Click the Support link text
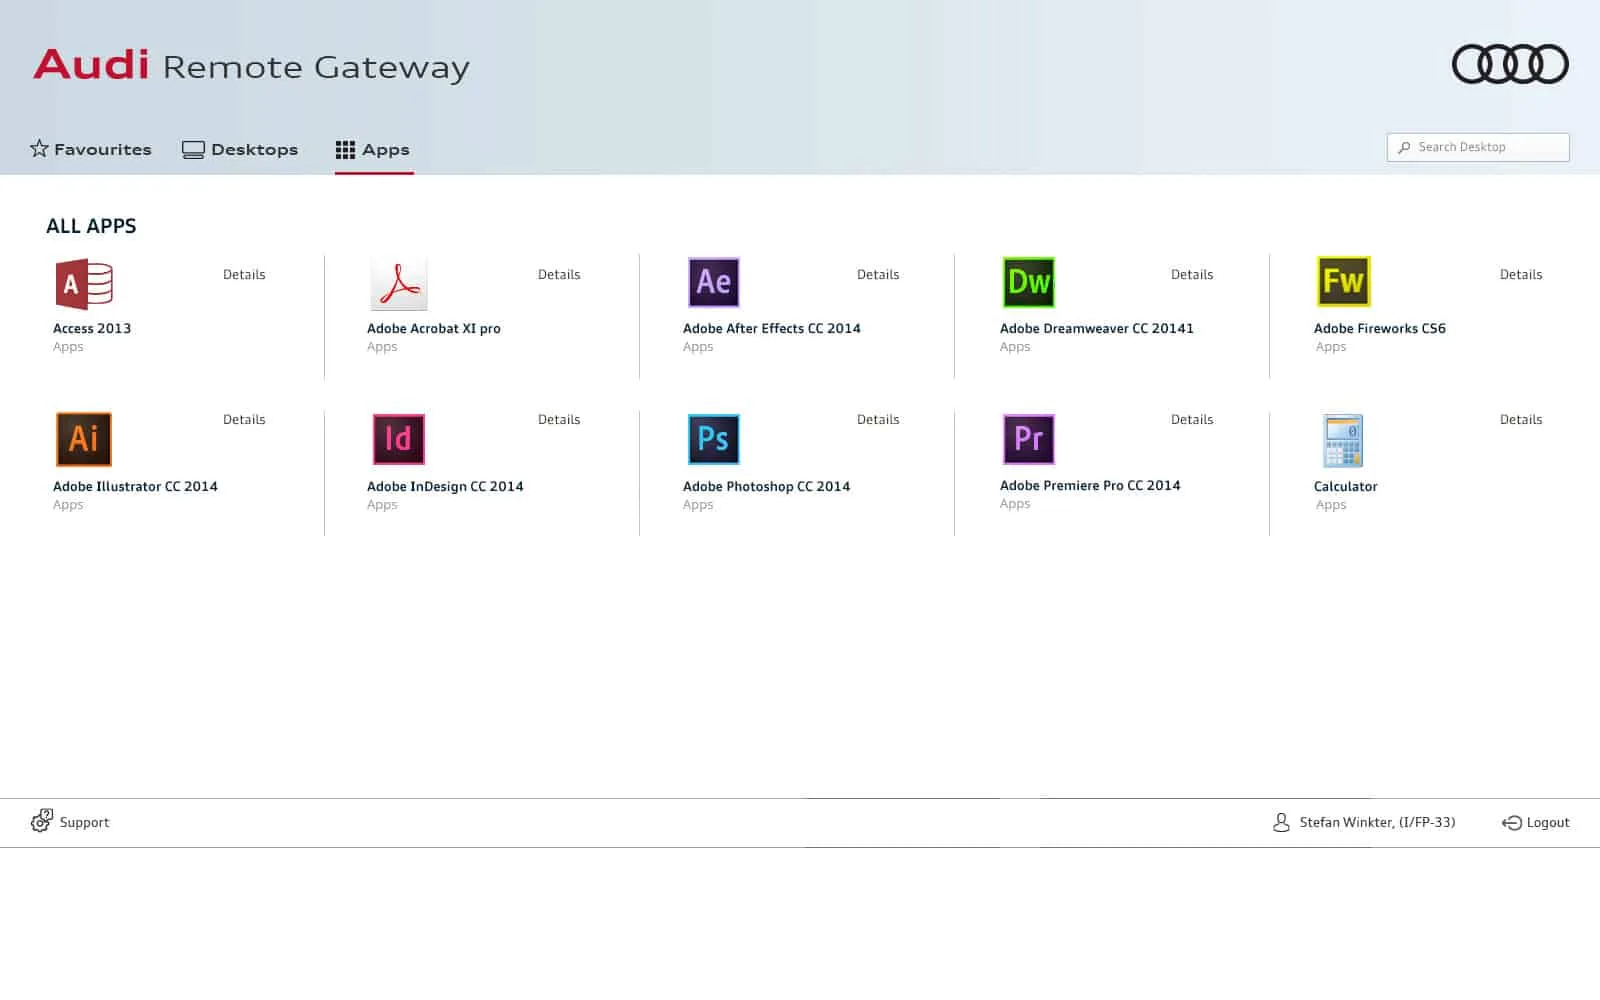Viewport: 1600px width, 1000px height. (84, 822)
